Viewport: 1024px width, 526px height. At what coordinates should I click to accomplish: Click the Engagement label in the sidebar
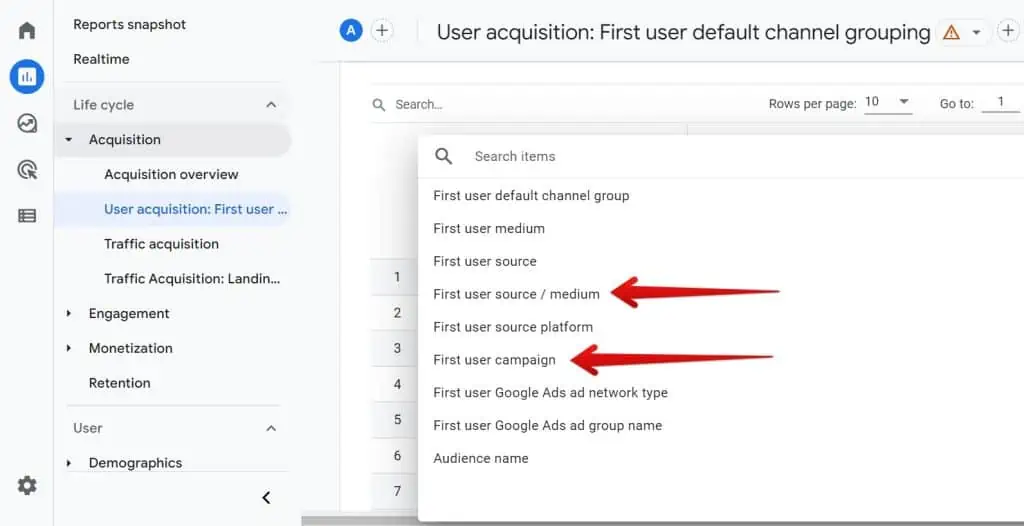coord(129,314)
